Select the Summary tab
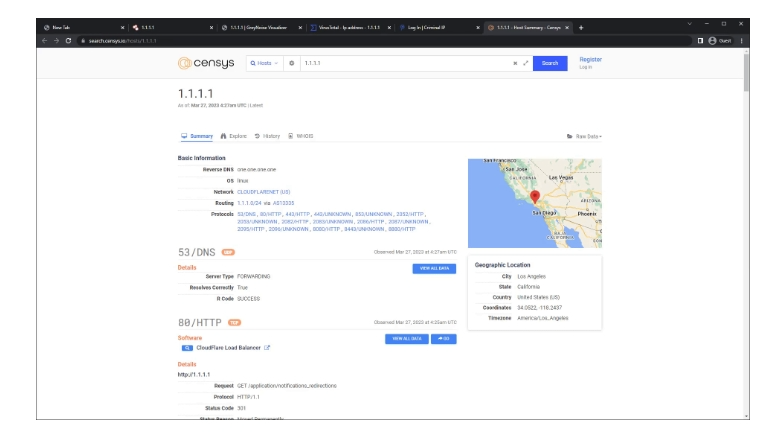This screenshot has height=444, width=774. (x=197, y=136)
